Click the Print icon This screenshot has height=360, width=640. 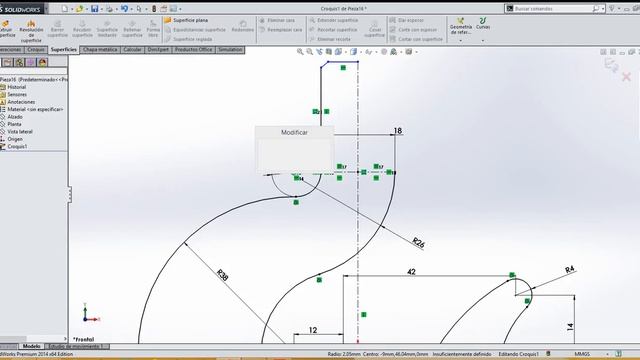pos(109,8)
